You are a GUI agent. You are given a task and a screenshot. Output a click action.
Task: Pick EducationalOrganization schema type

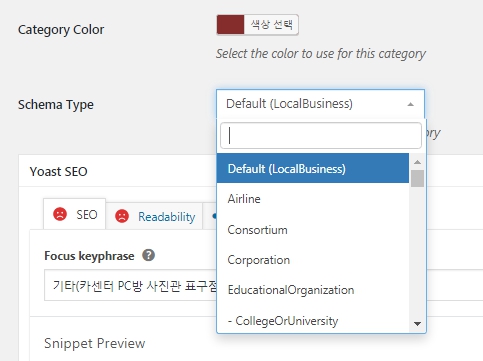(313, 290)
